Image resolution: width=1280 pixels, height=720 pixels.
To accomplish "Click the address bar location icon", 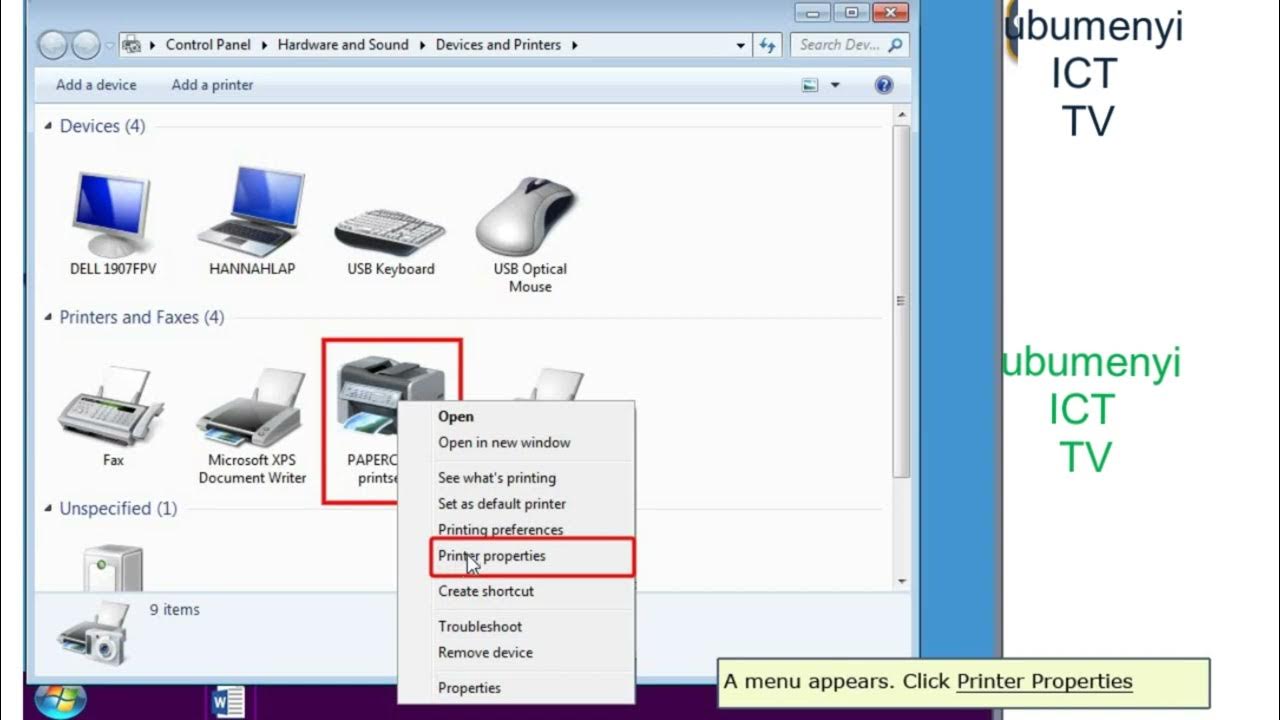I will click(131, 45).
